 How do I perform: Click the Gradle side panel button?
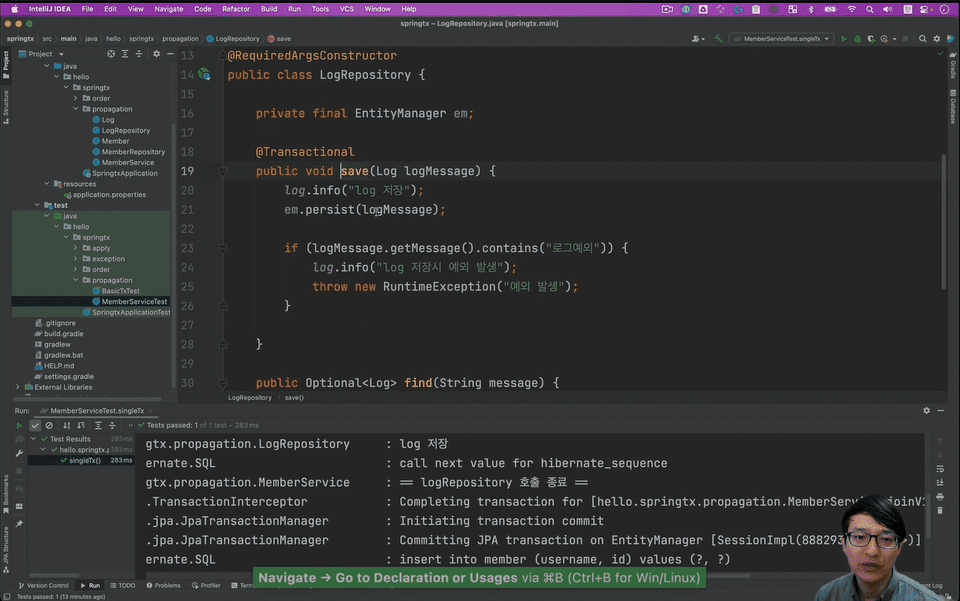pyautogui.click(x=953, y=68)
